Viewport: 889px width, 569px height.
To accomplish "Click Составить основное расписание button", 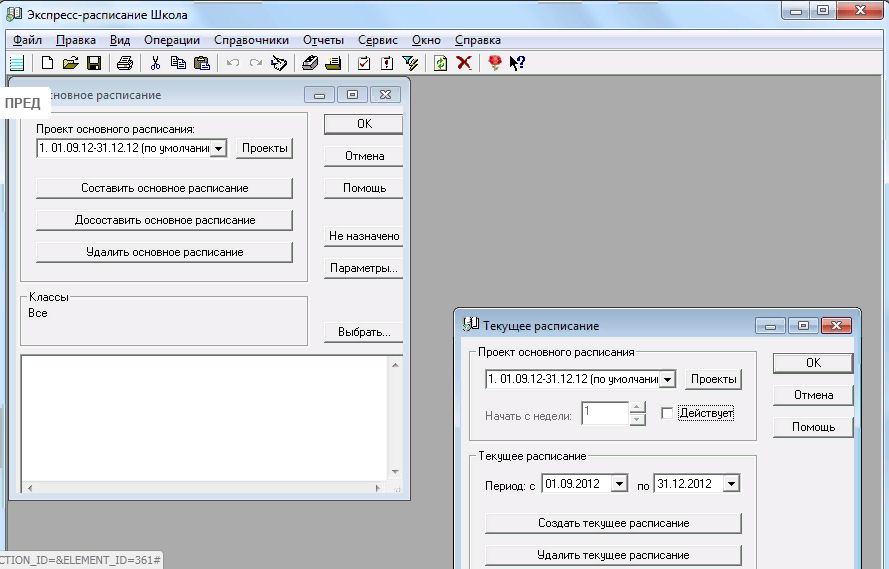I will [164, 188].
